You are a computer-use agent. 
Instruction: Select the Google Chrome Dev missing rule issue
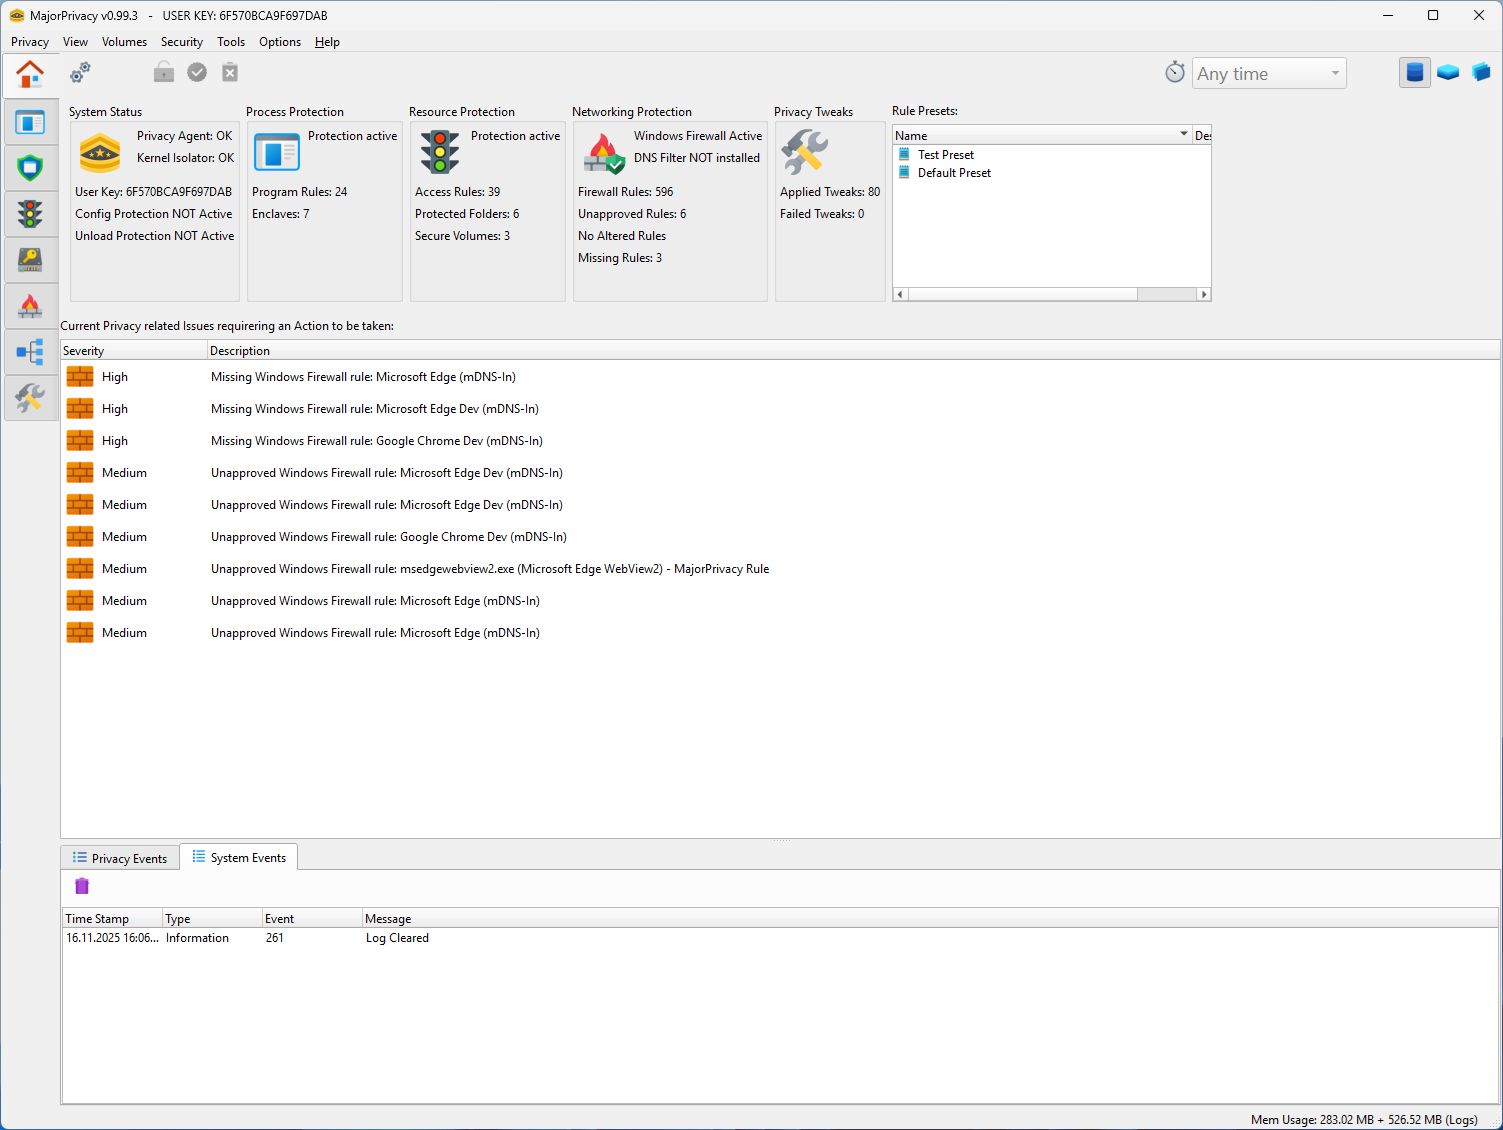pos(376,441)
